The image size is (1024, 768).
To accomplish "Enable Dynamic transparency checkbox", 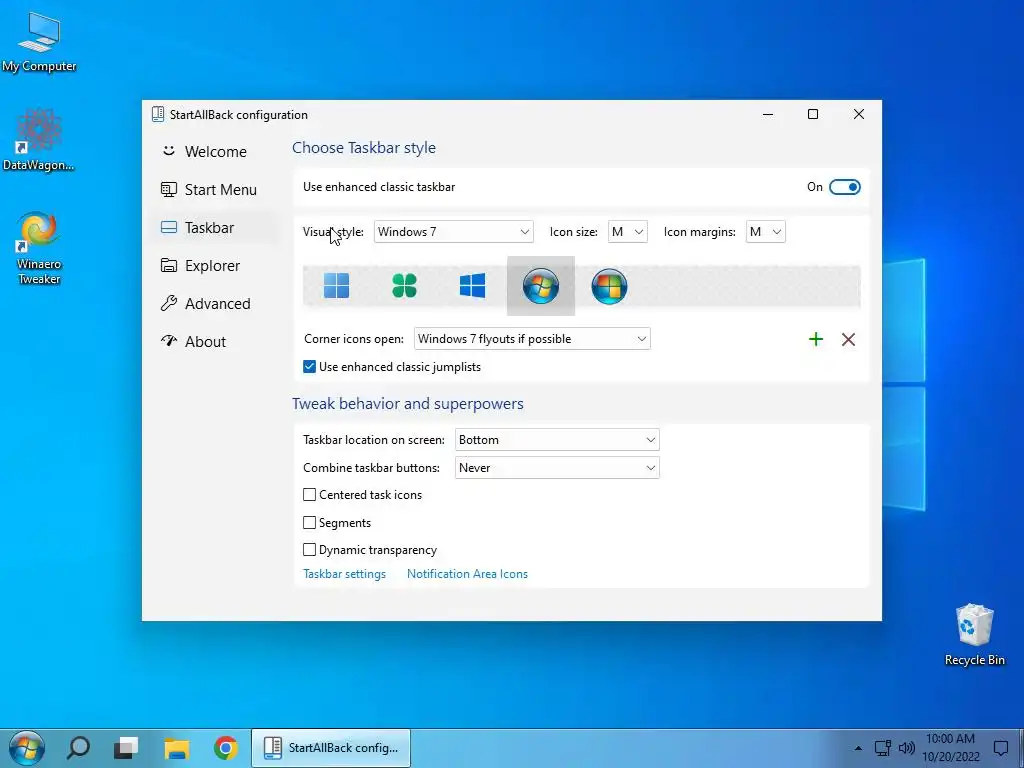I will point(310,550).
